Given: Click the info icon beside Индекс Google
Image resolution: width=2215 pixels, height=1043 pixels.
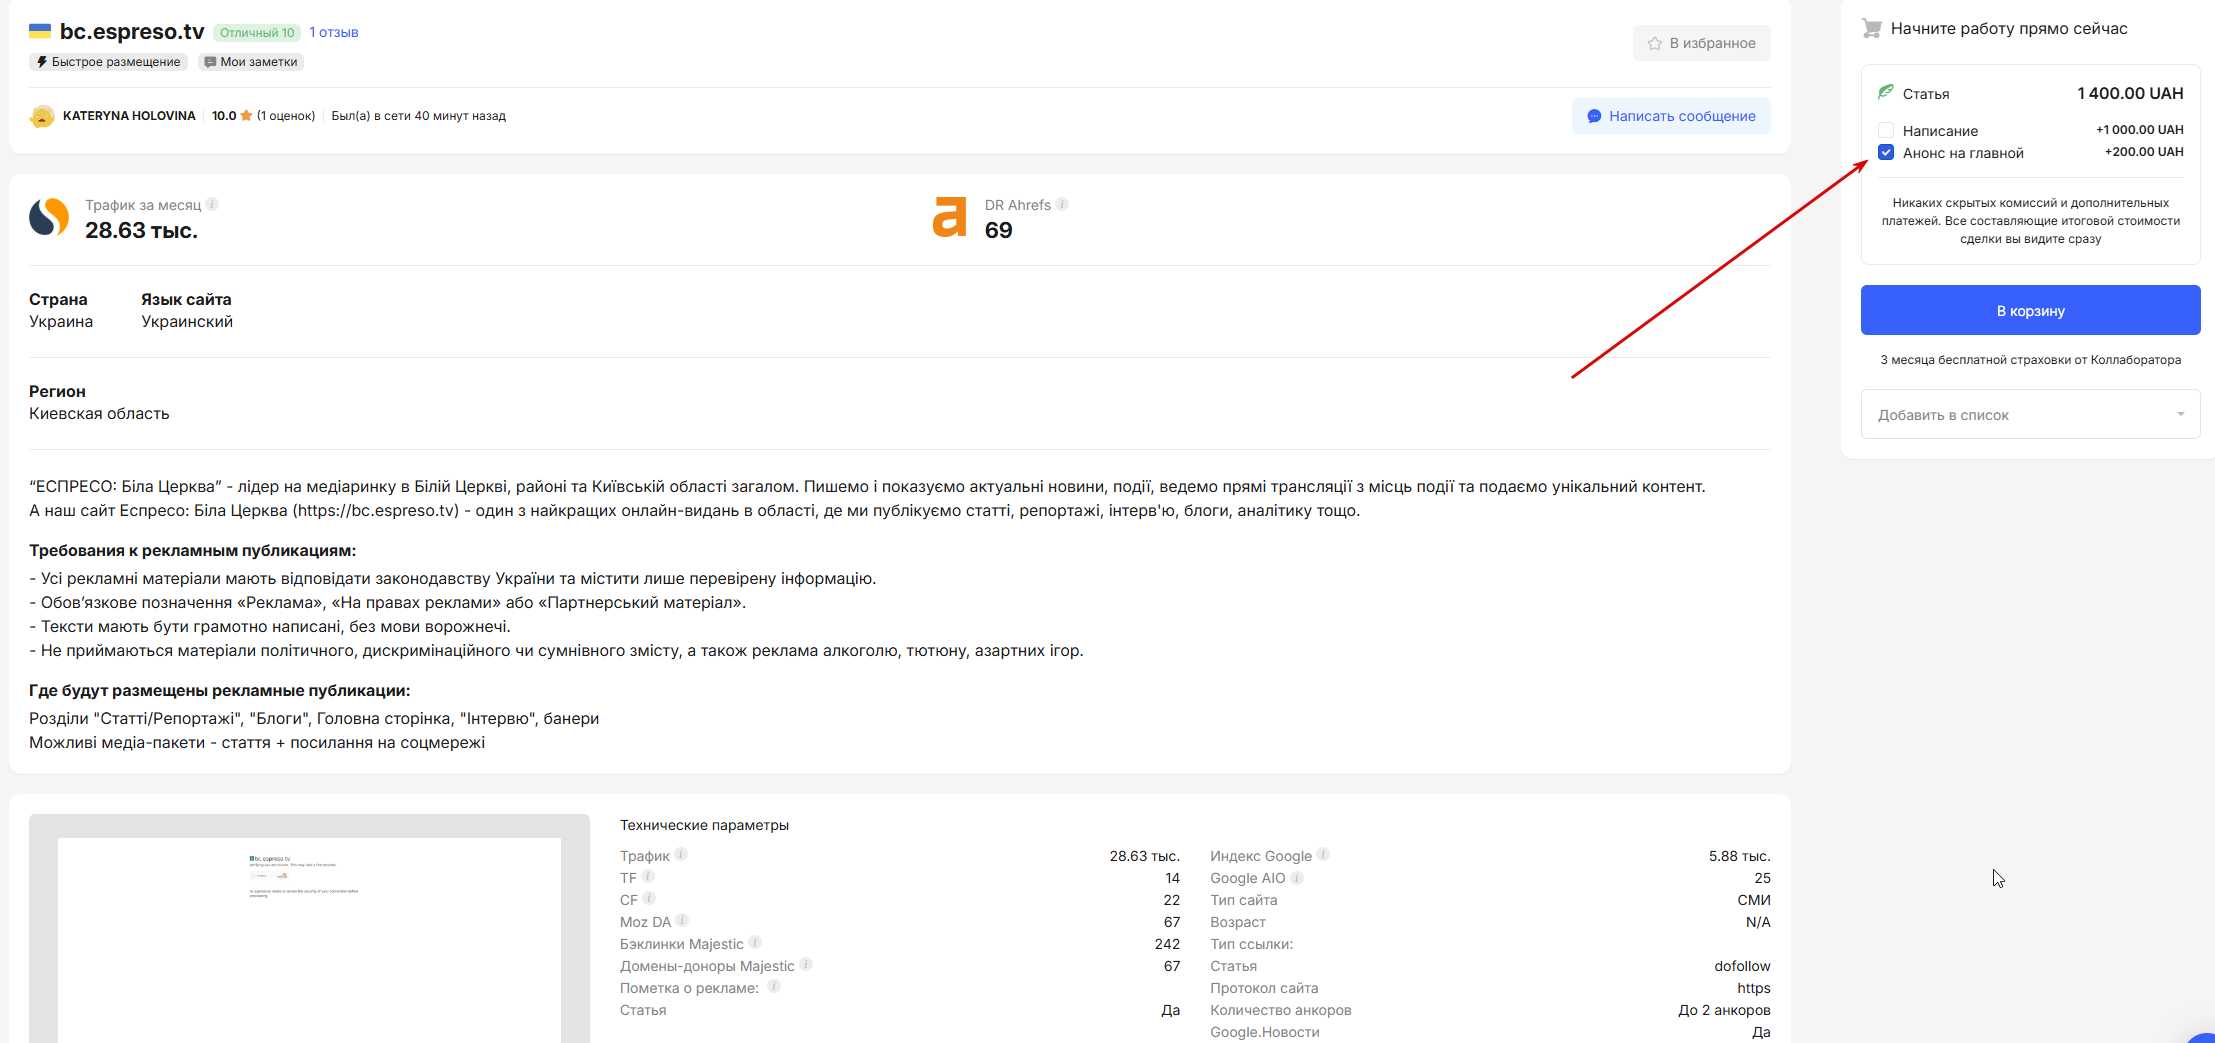Looking at the screenshot, I should (1323, 854).
